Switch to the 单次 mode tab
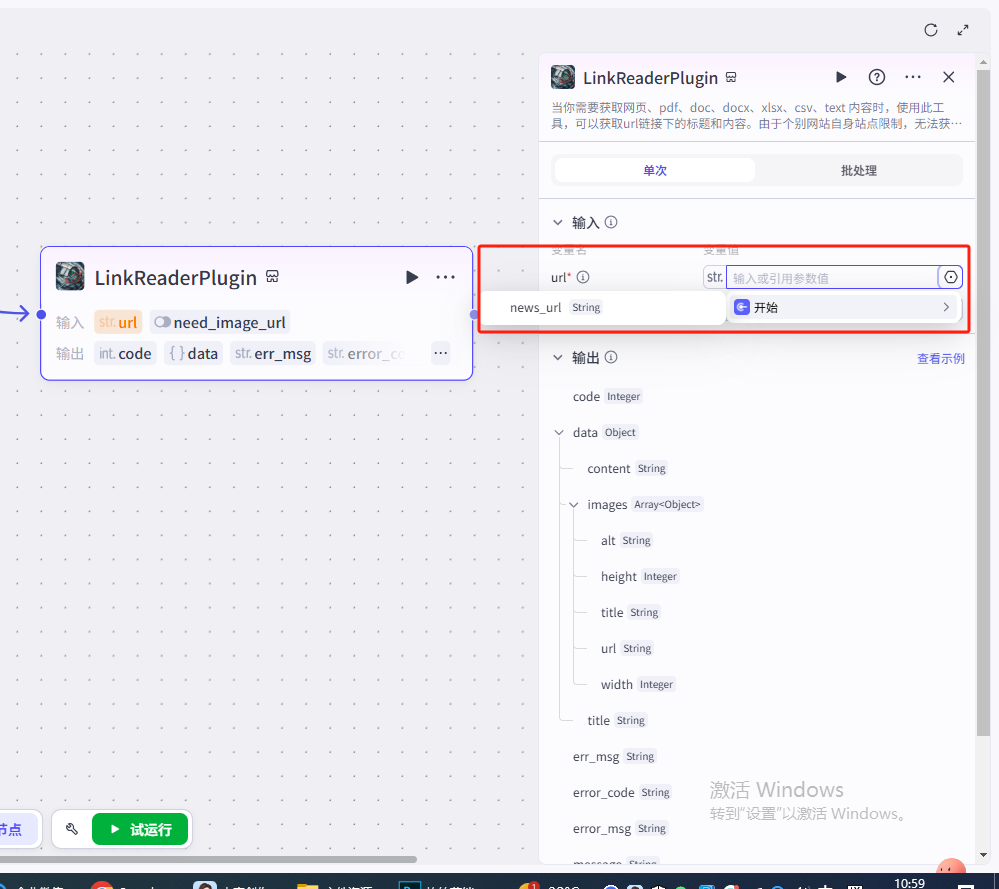 click(x=655, y=170)
